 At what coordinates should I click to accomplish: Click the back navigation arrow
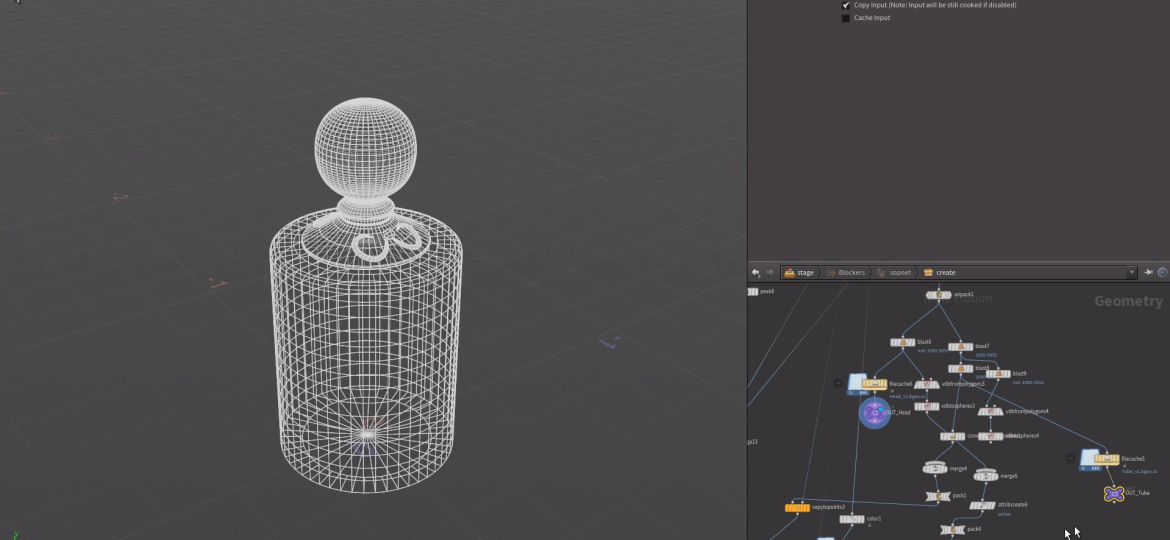pos(756,272)
